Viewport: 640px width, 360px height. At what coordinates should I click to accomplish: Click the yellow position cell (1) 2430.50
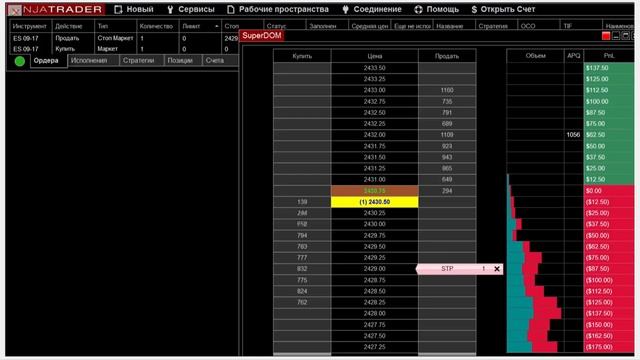click(x=374, y=202)
